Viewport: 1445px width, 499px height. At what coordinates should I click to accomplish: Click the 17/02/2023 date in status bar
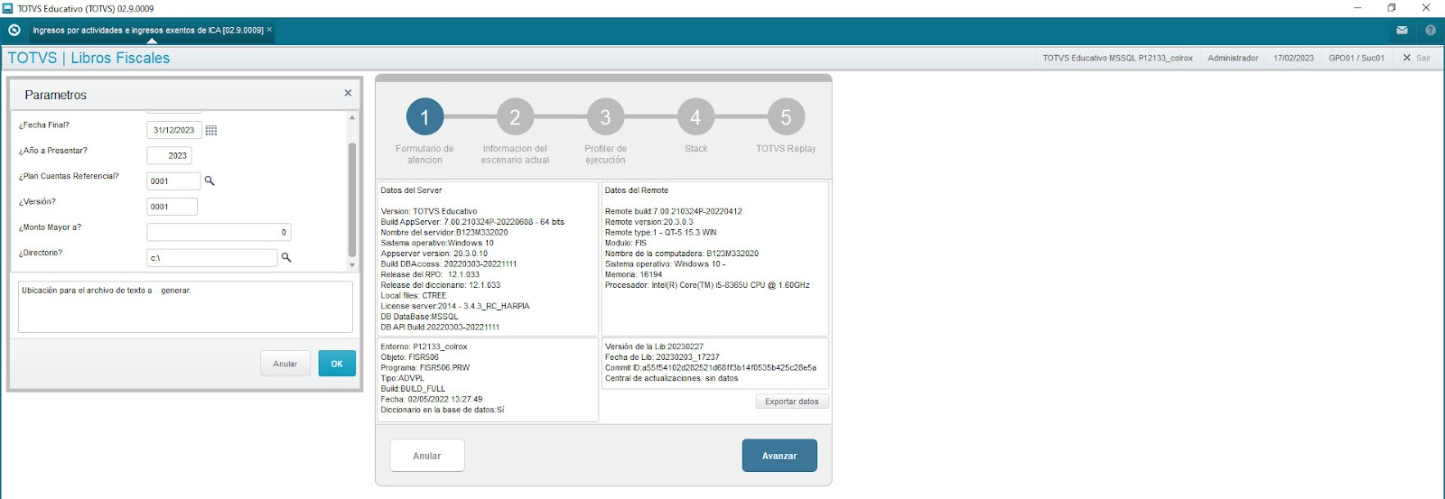point(1294,58)
